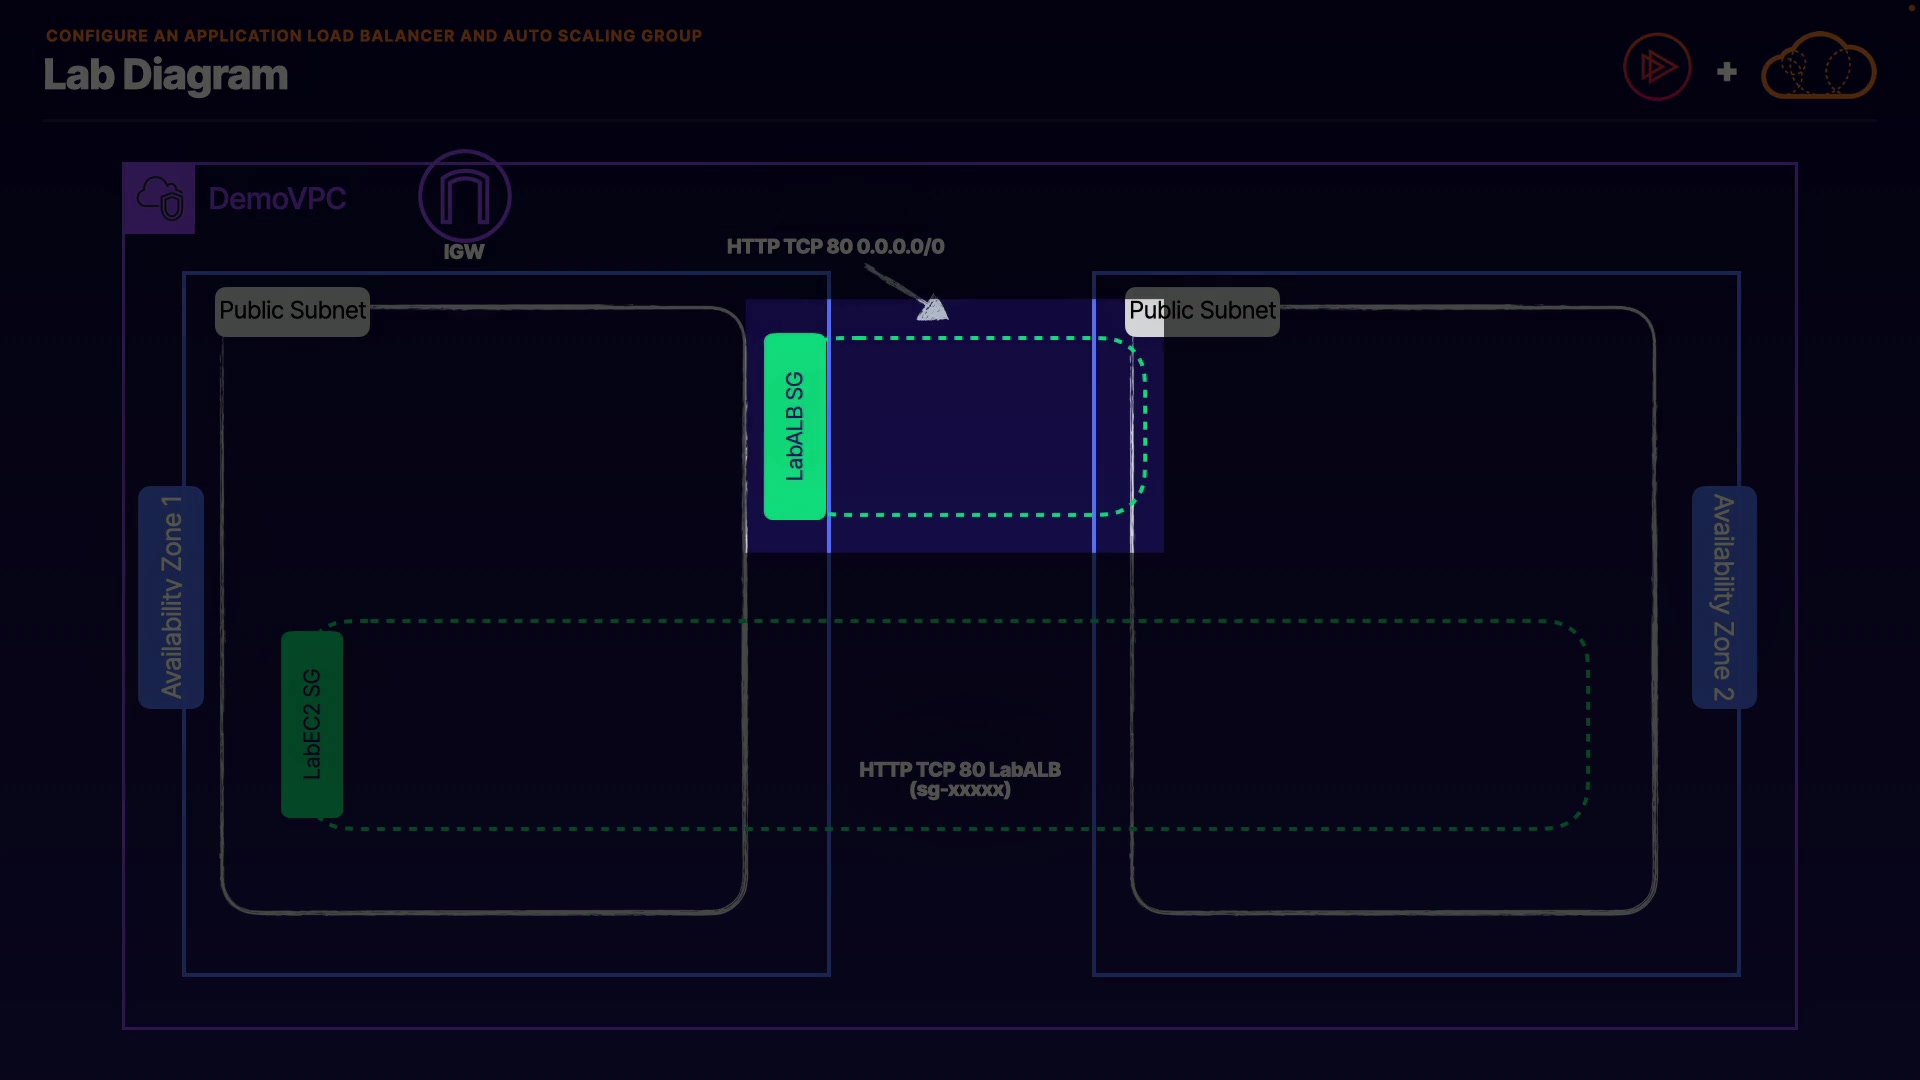Click the orange lab title subtitle text

tap(374, 36)
